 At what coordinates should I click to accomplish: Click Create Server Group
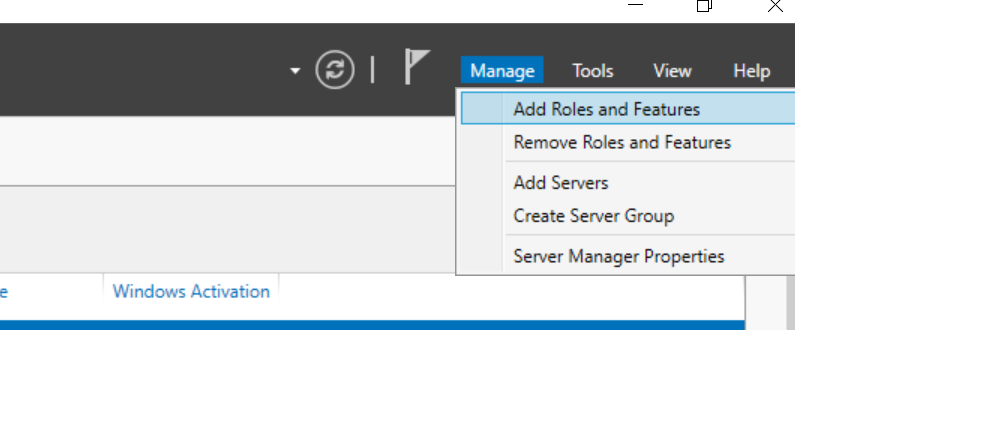[x=593, y=216]
